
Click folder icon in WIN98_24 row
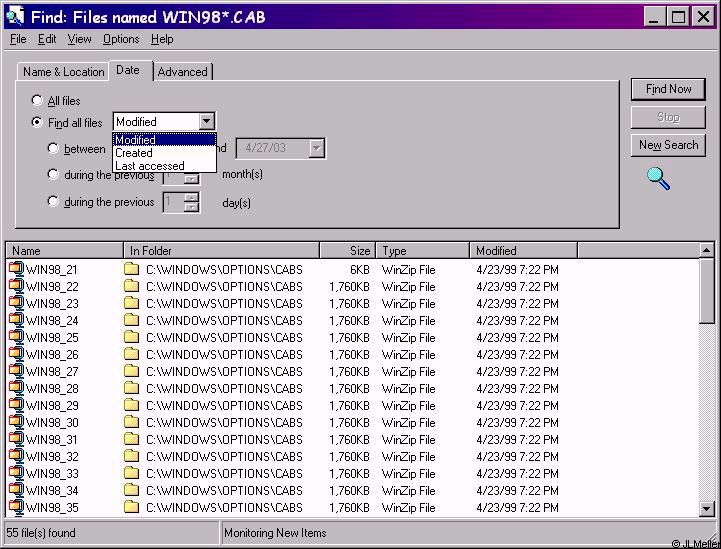click(132, 320)
